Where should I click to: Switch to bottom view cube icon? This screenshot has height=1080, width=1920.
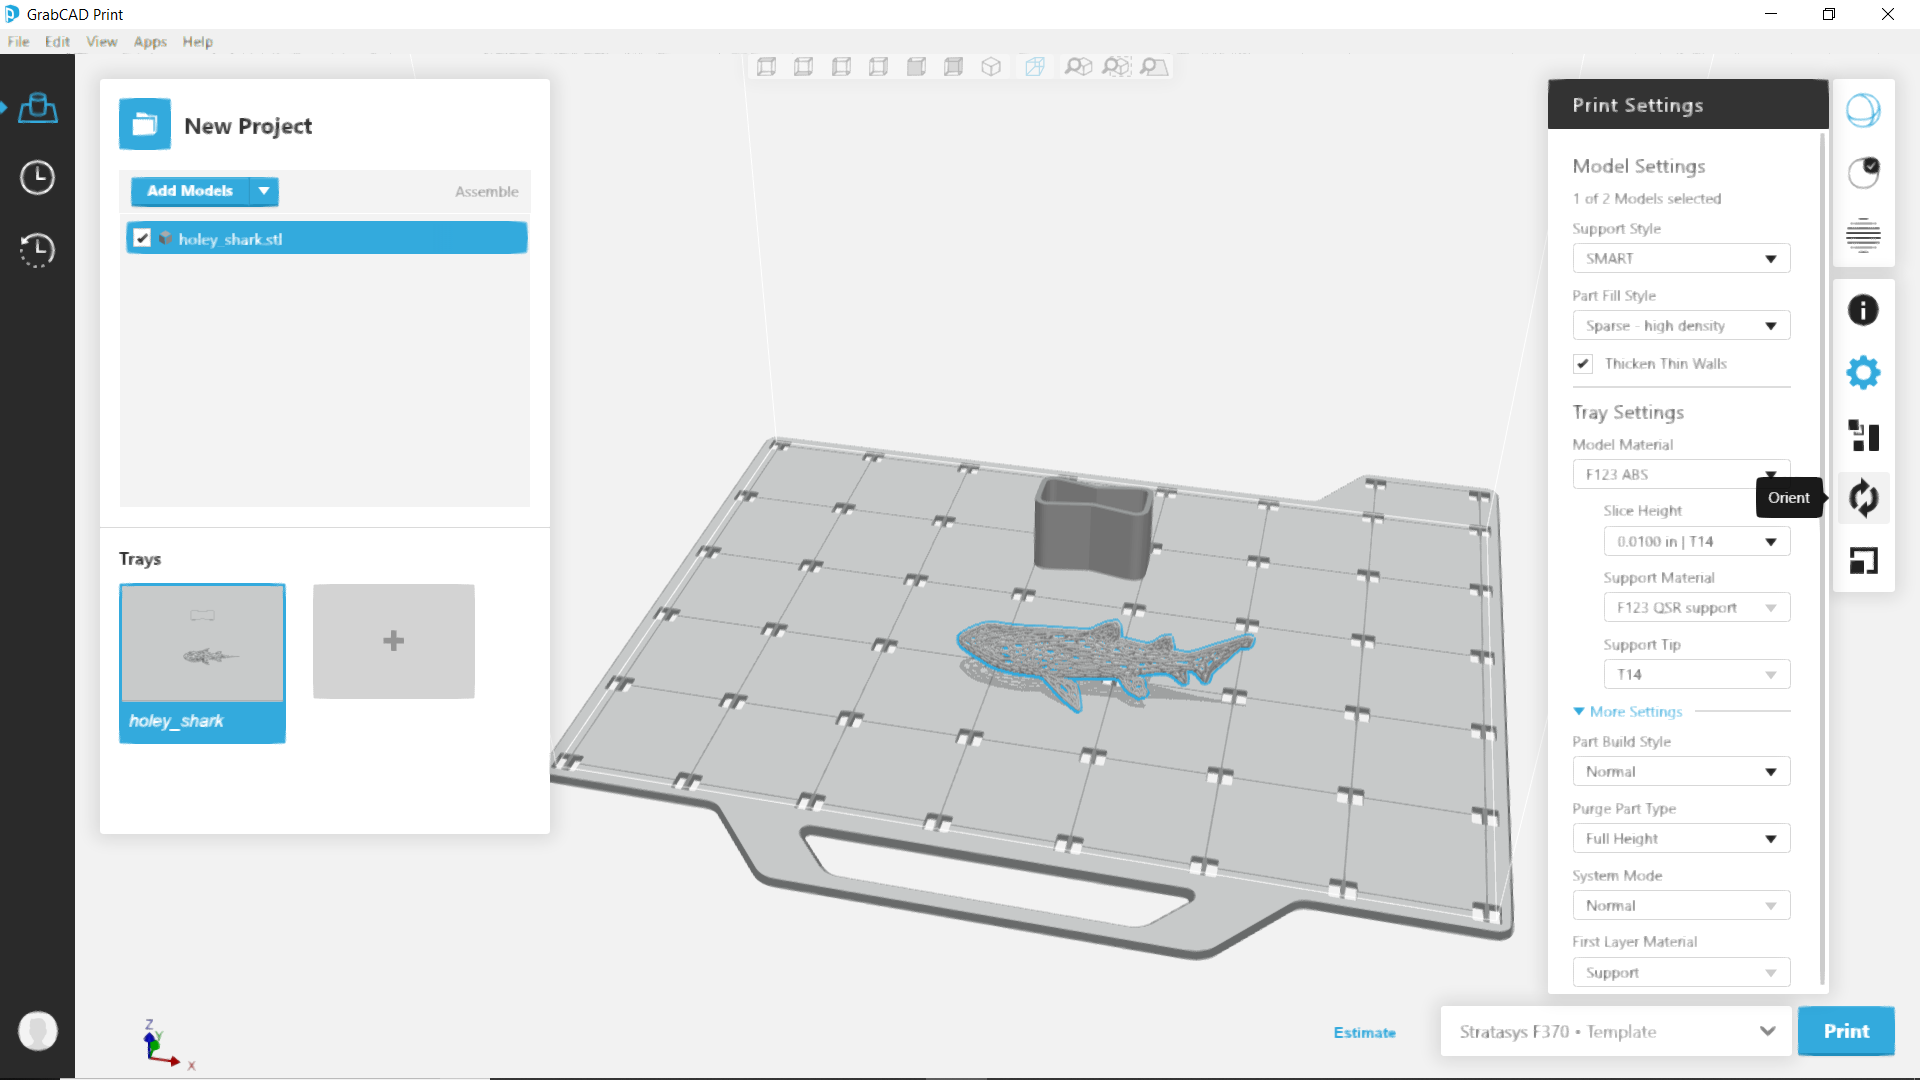pyautogui.click(x=803, y=67)
